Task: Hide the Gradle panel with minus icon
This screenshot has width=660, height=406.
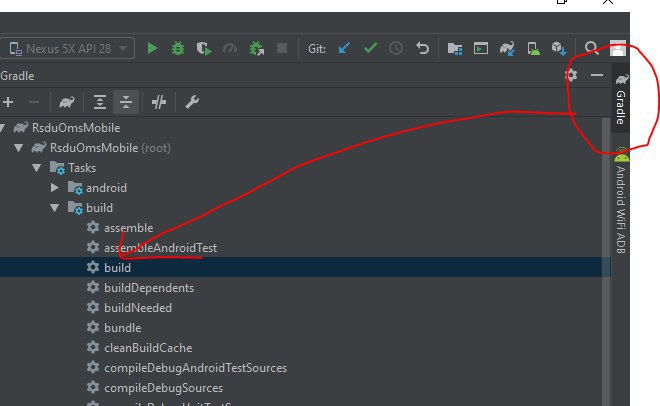Action: point(597,75)
